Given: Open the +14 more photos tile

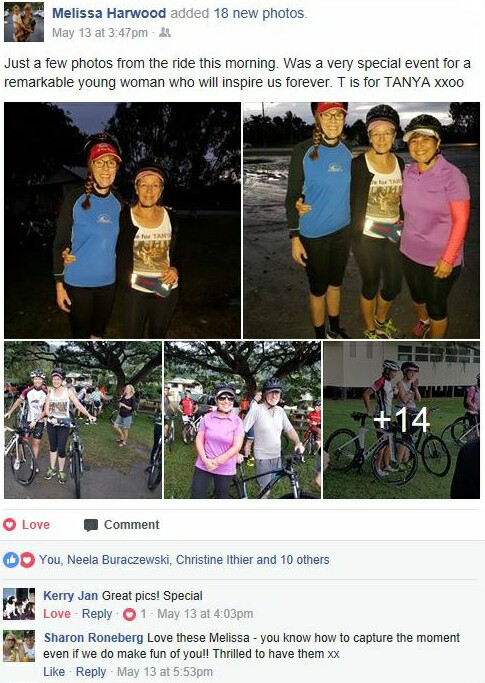Looking at the screenshot, I should pyautogui.click(x=401, y=420).
